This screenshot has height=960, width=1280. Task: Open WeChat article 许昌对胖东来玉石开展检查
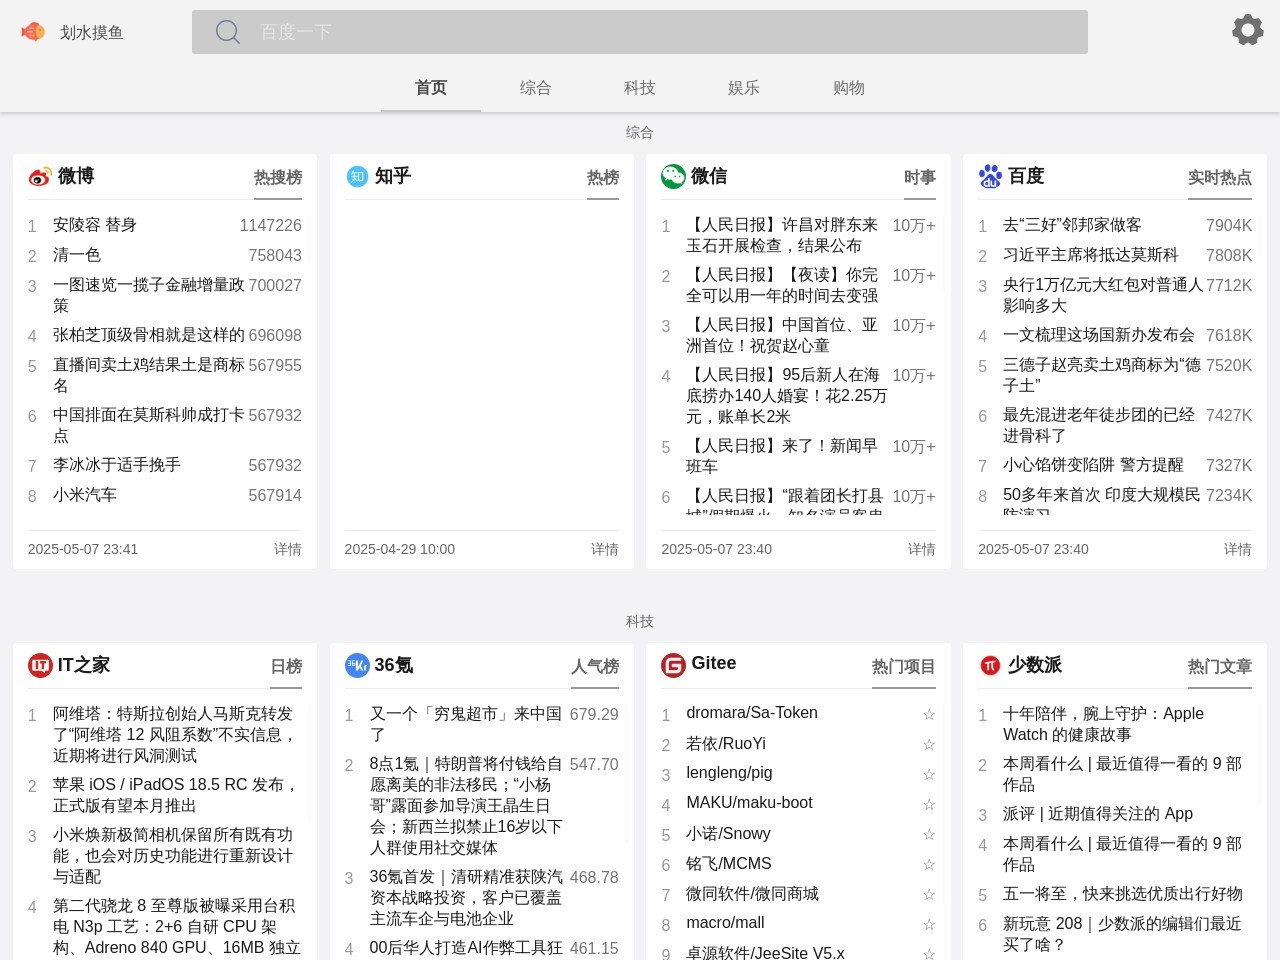pos(782,235)
